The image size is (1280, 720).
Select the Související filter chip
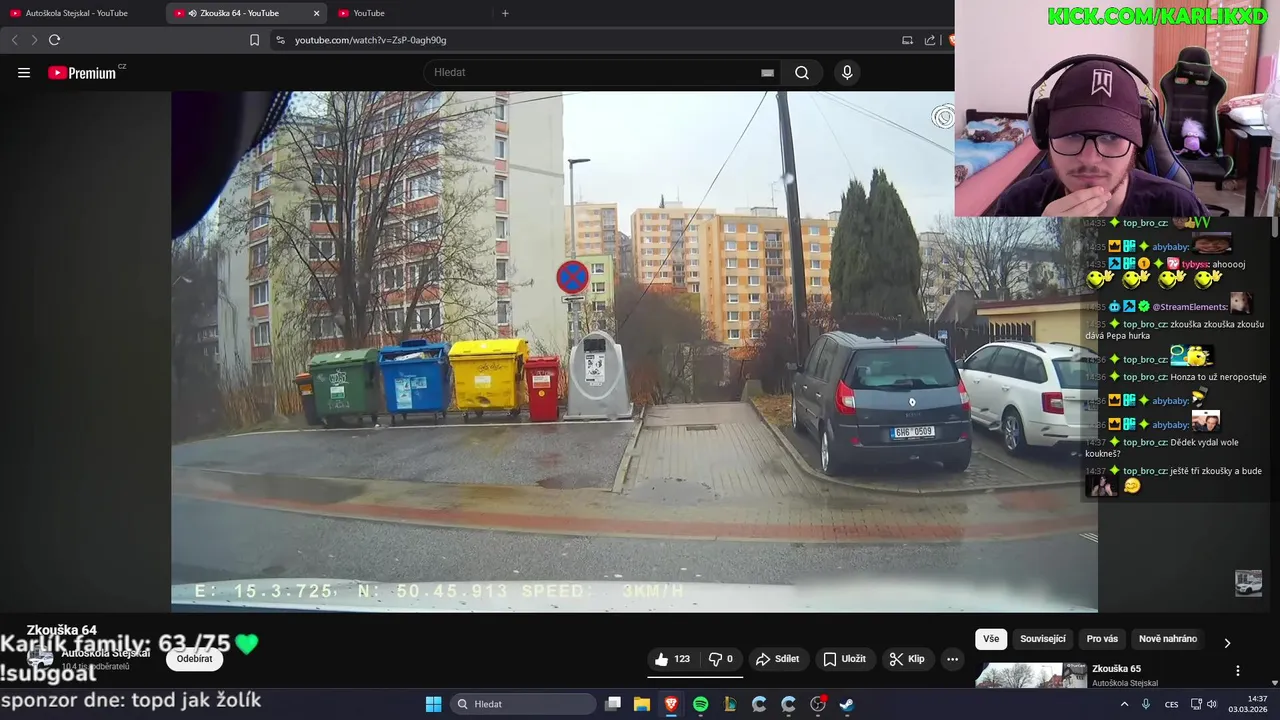[x=1043, y=639]
